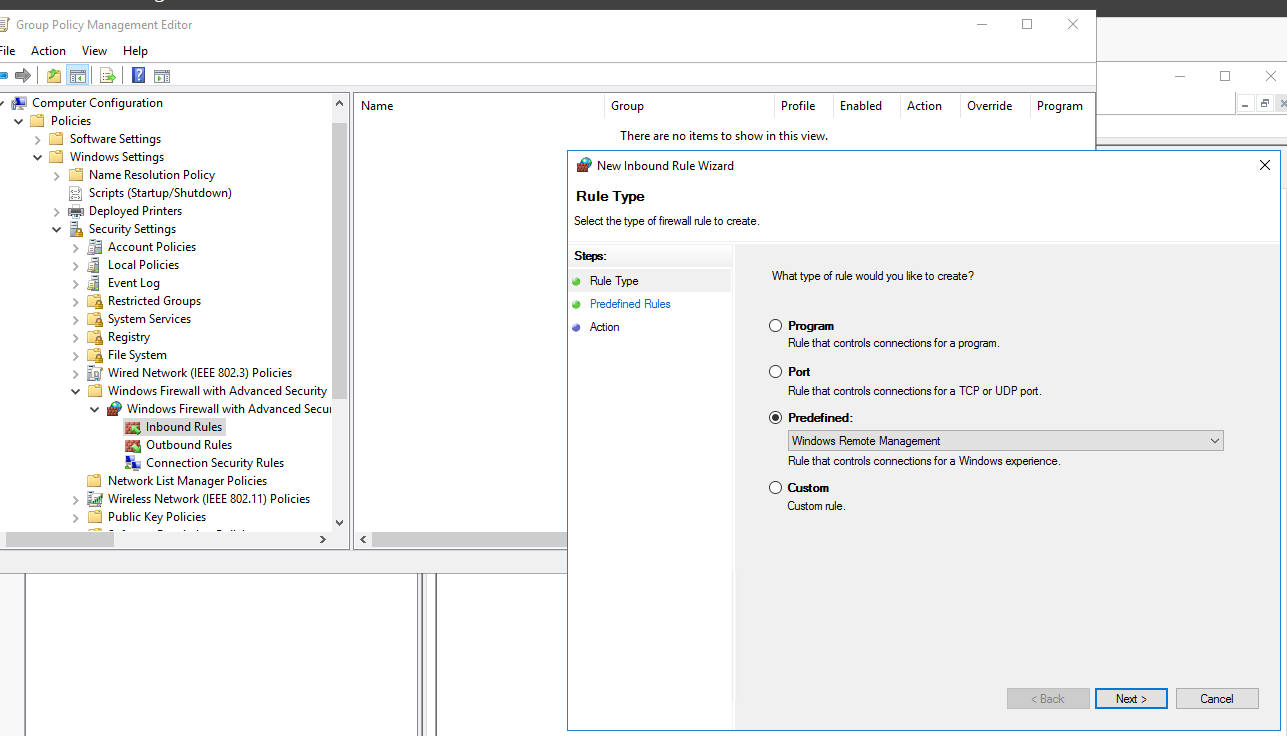Screen dimensions: 1287x736
Task: Click the Restricted Groups folder icon
Action: click(95, 301)
